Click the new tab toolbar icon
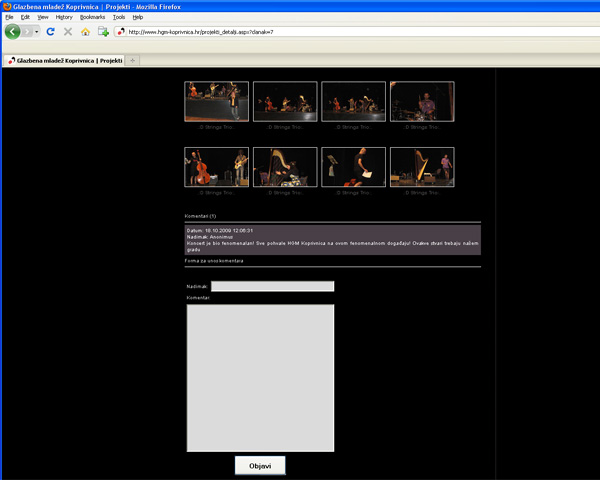 pos(103,31)
